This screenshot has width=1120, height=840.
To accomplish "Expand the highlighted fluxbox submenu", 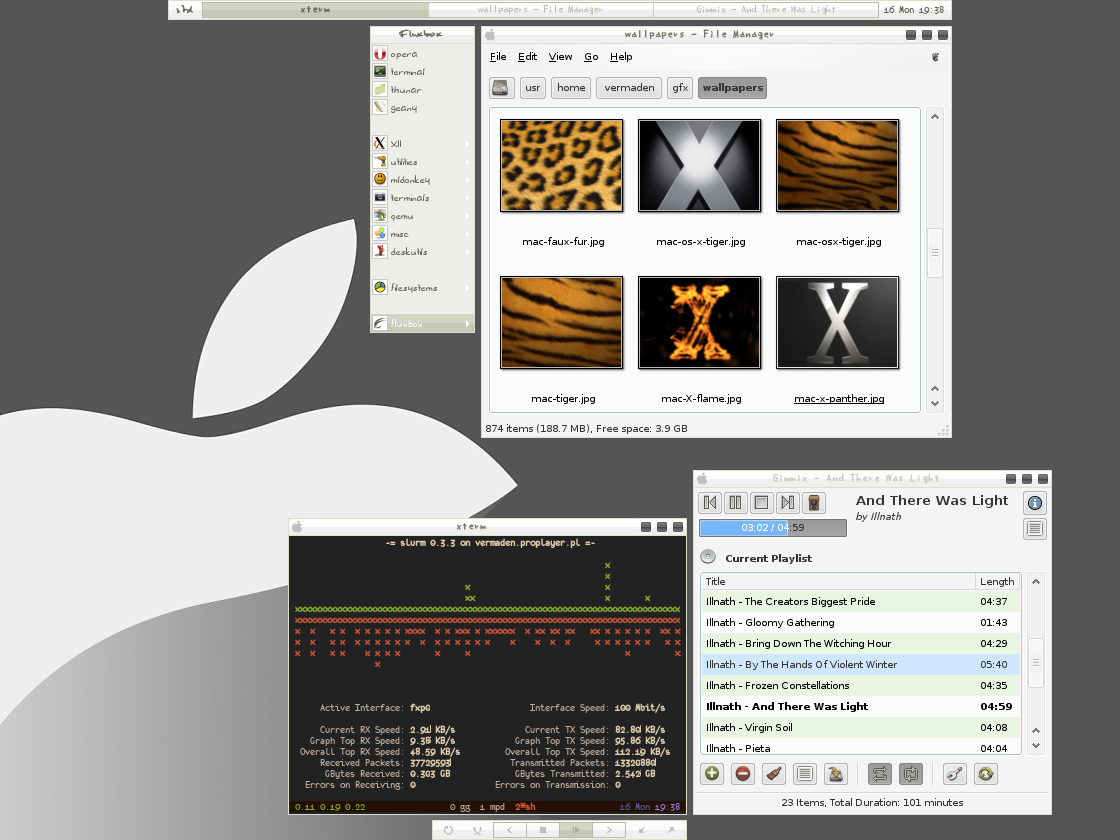I will (421, 324).
